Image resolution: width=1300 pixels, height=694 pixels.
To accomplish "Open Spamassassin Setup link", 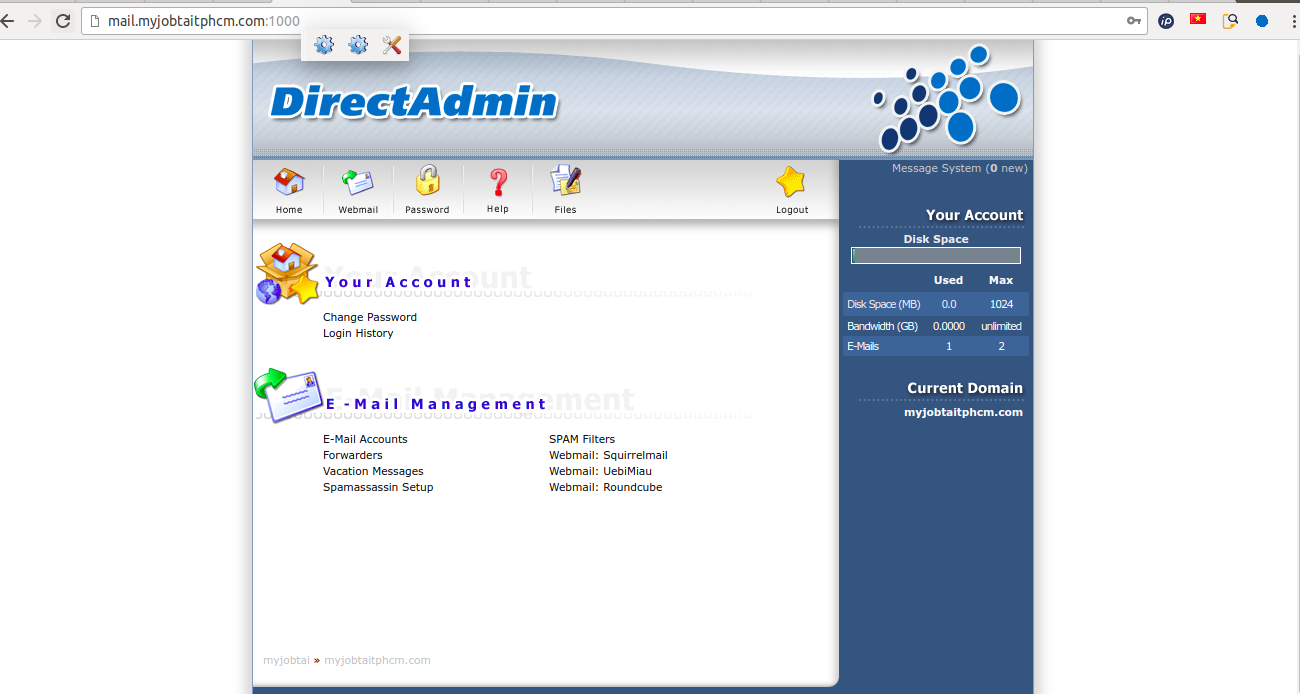I will pyautogui.click(x=378, y=487).
